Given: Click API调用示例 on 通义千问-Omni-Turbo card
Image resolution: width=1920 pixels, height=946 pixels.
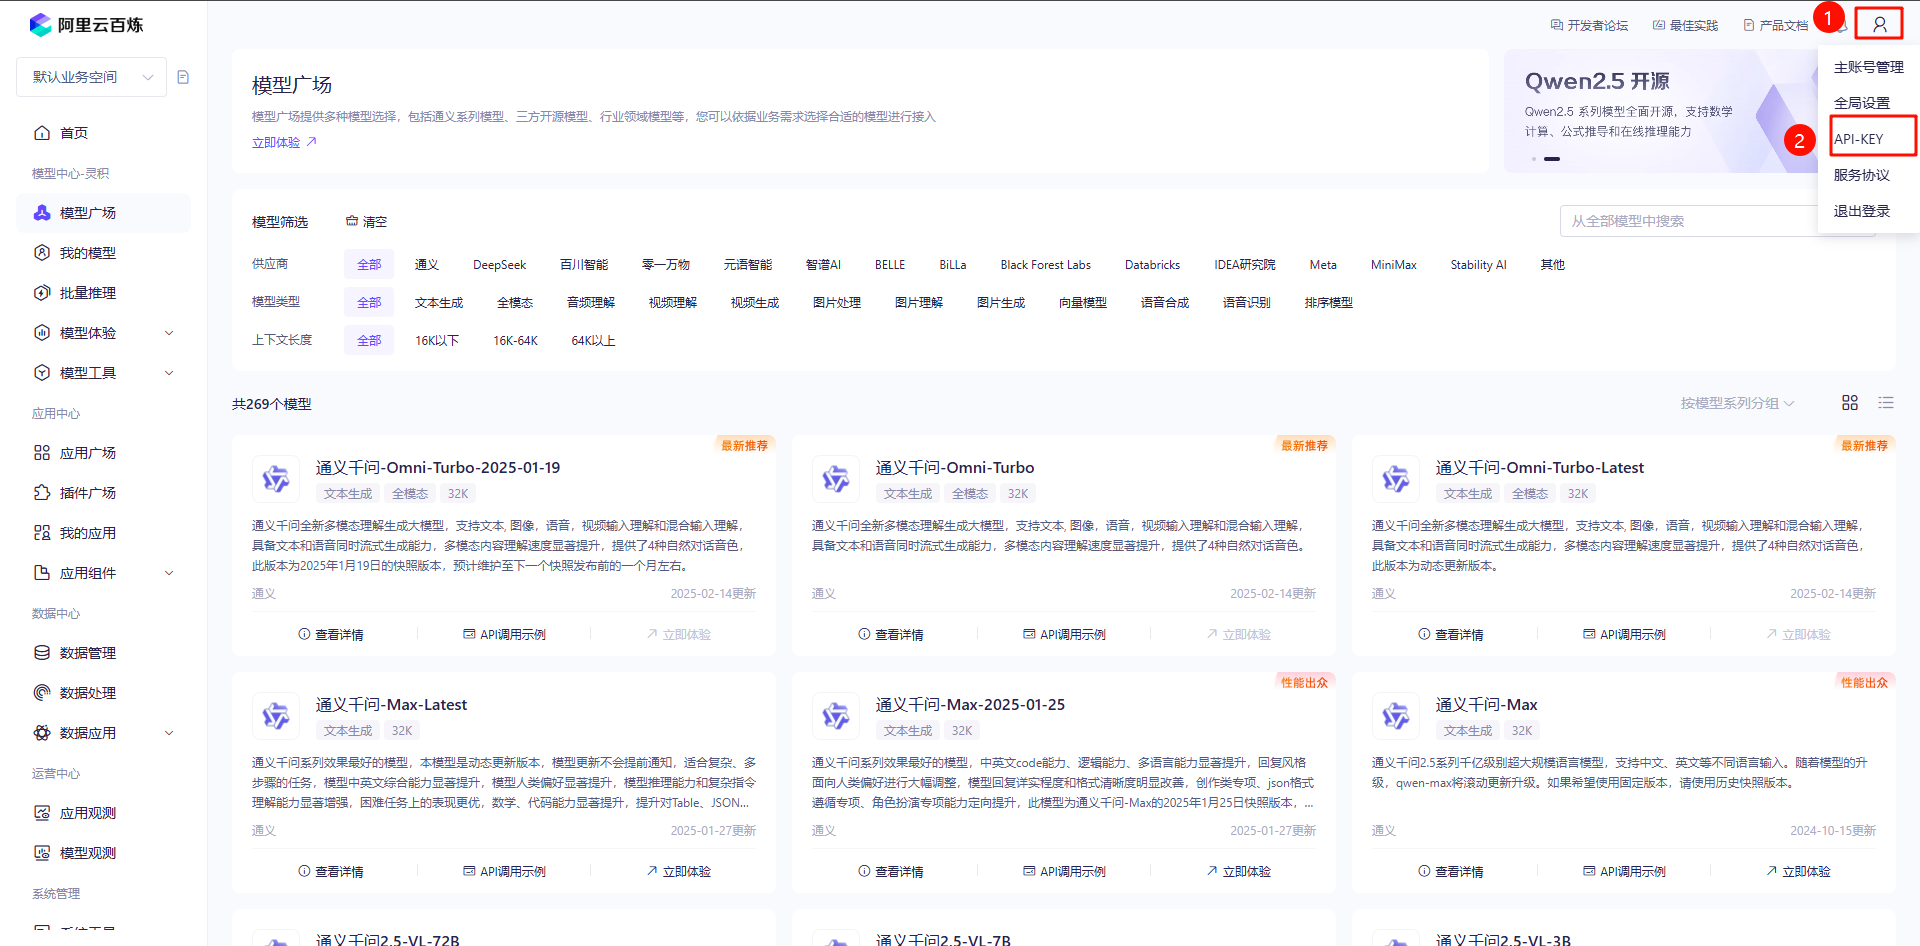Looking at the screenshot, I should [x=1064, y=635].
